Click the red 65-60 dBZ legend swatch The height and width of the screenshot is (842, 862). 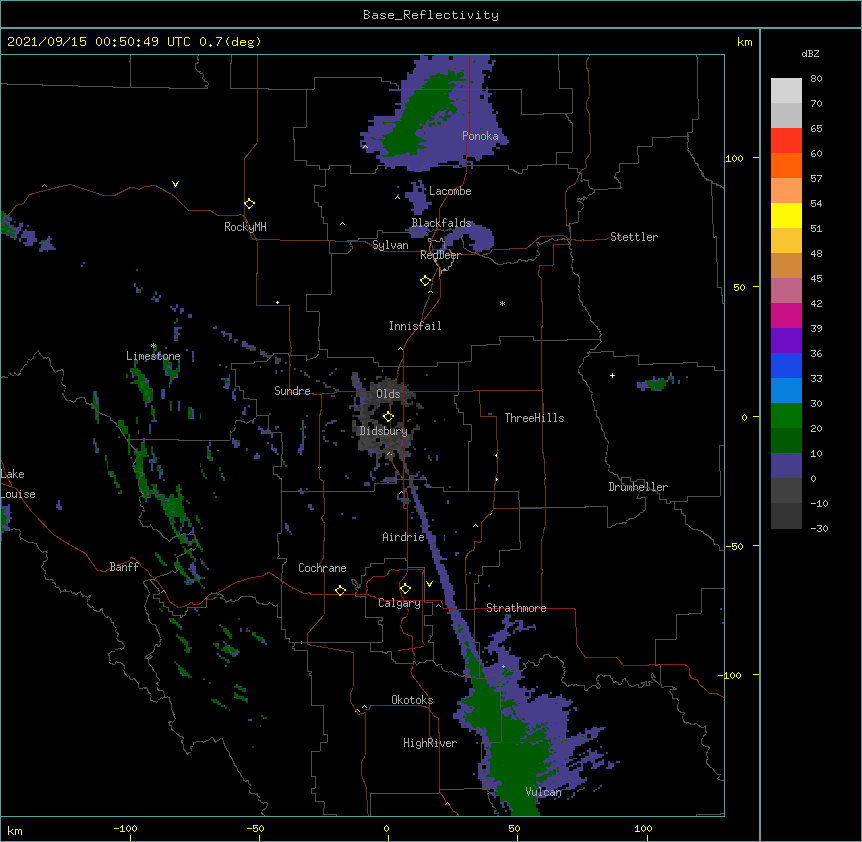786,141
